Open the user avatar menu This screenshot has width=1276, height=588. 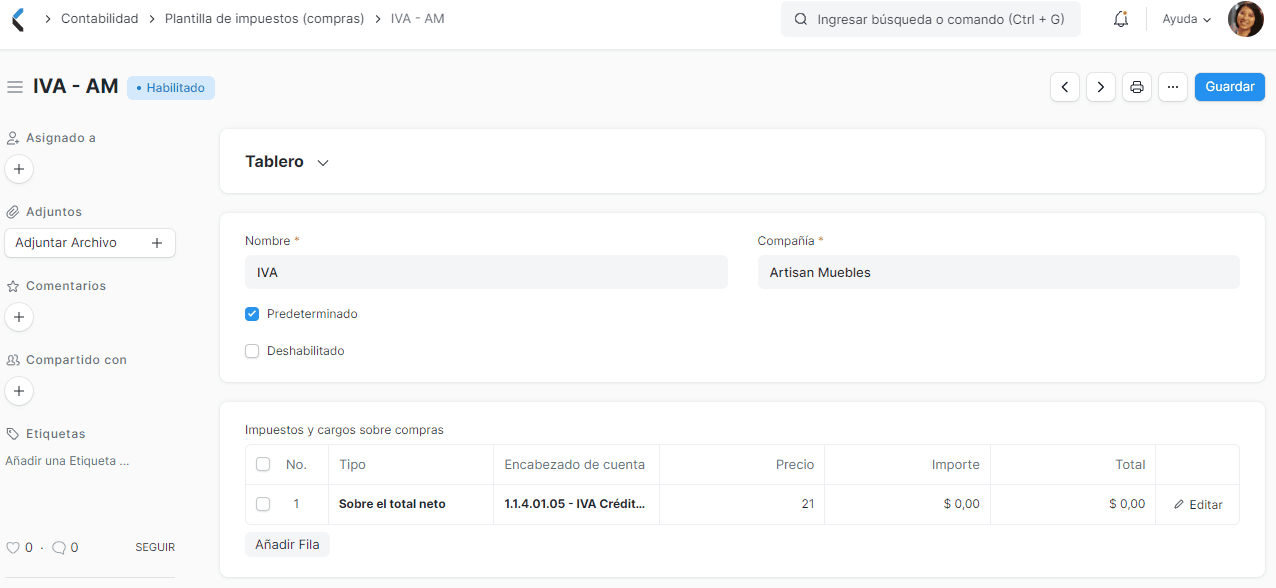click(1246, 19)
